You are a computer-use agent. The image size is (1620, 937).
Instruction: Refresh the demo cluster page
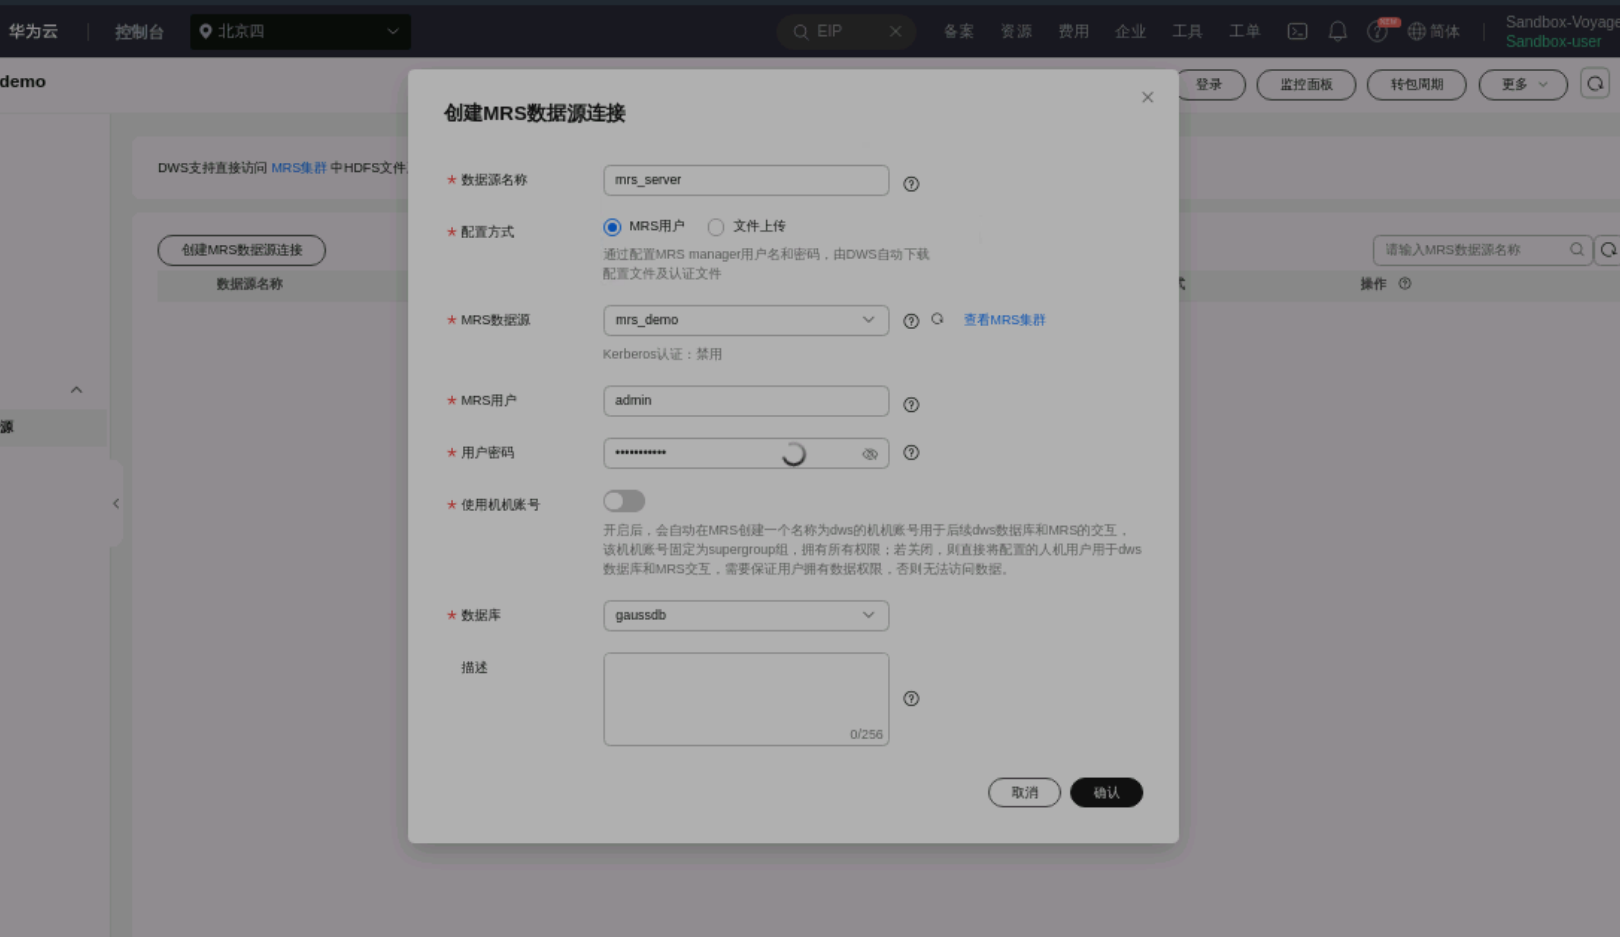click(x=1595, y=84)
